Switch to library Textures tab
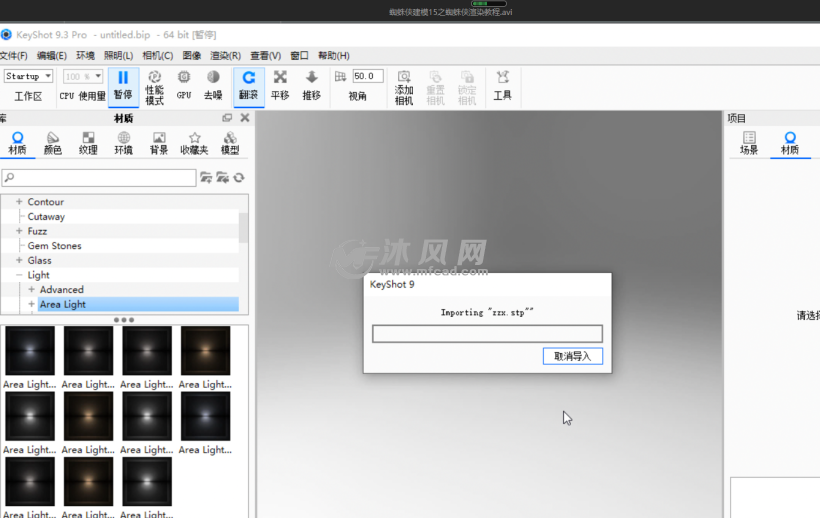This screenshot has width=820, height=518. tap(88, 143)
